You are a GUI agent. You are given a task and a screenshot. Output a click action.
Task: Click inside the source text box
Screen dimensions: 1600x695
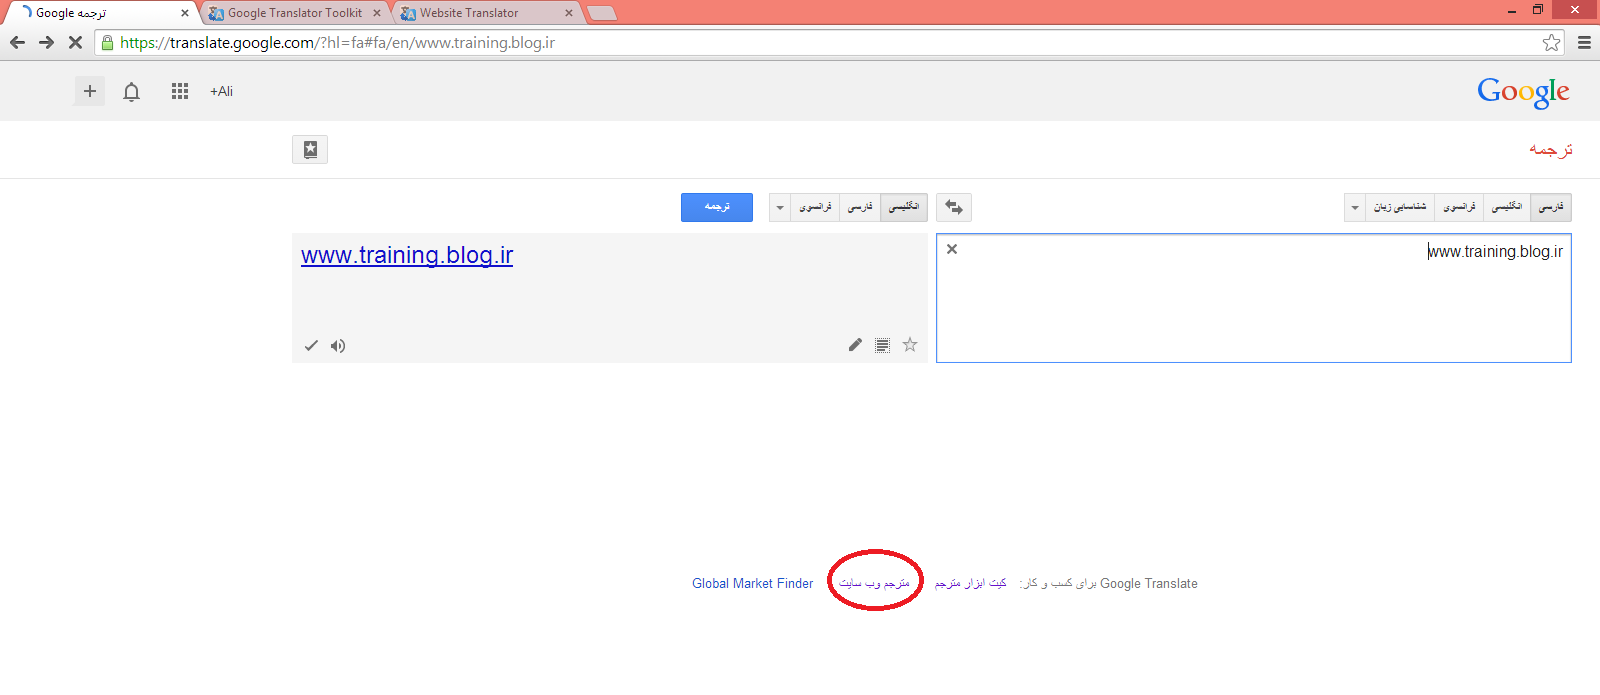[1254, 298]
